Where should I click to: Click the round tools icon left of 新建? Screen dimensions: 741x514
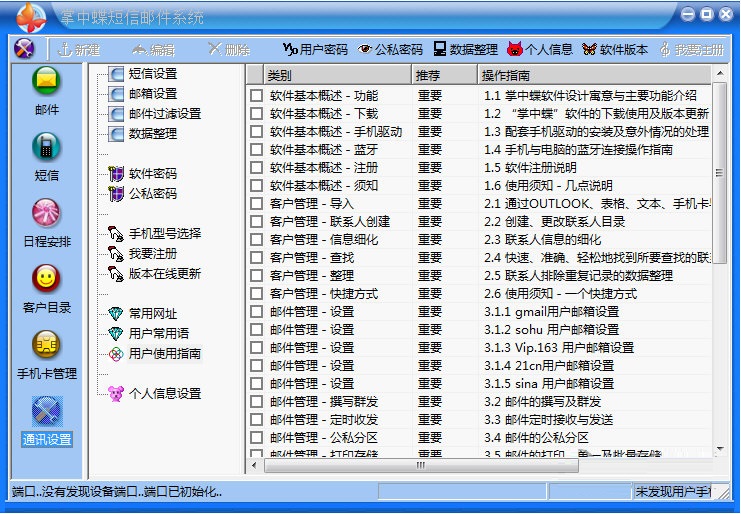coord(24,49)
